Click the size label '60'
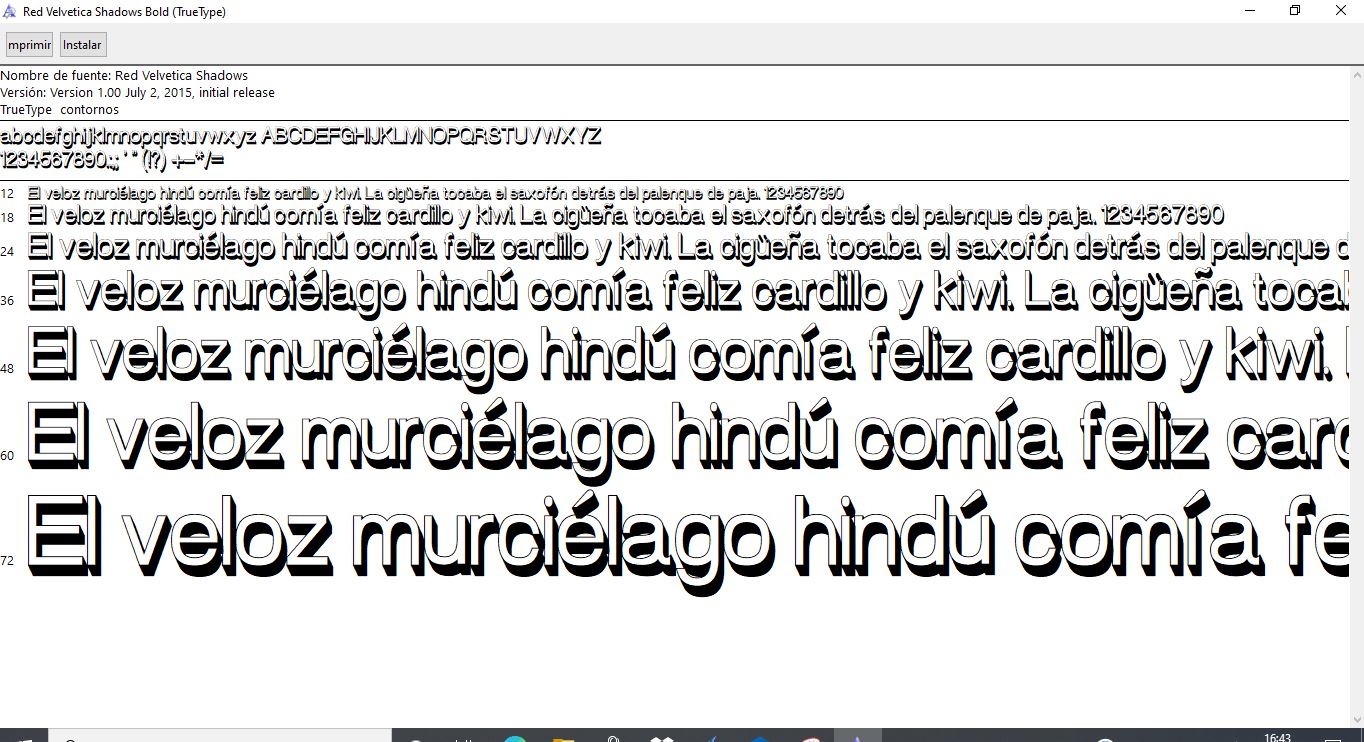Image resolution: width=1364 pixels, height=742 pixels. pos(7,456)
